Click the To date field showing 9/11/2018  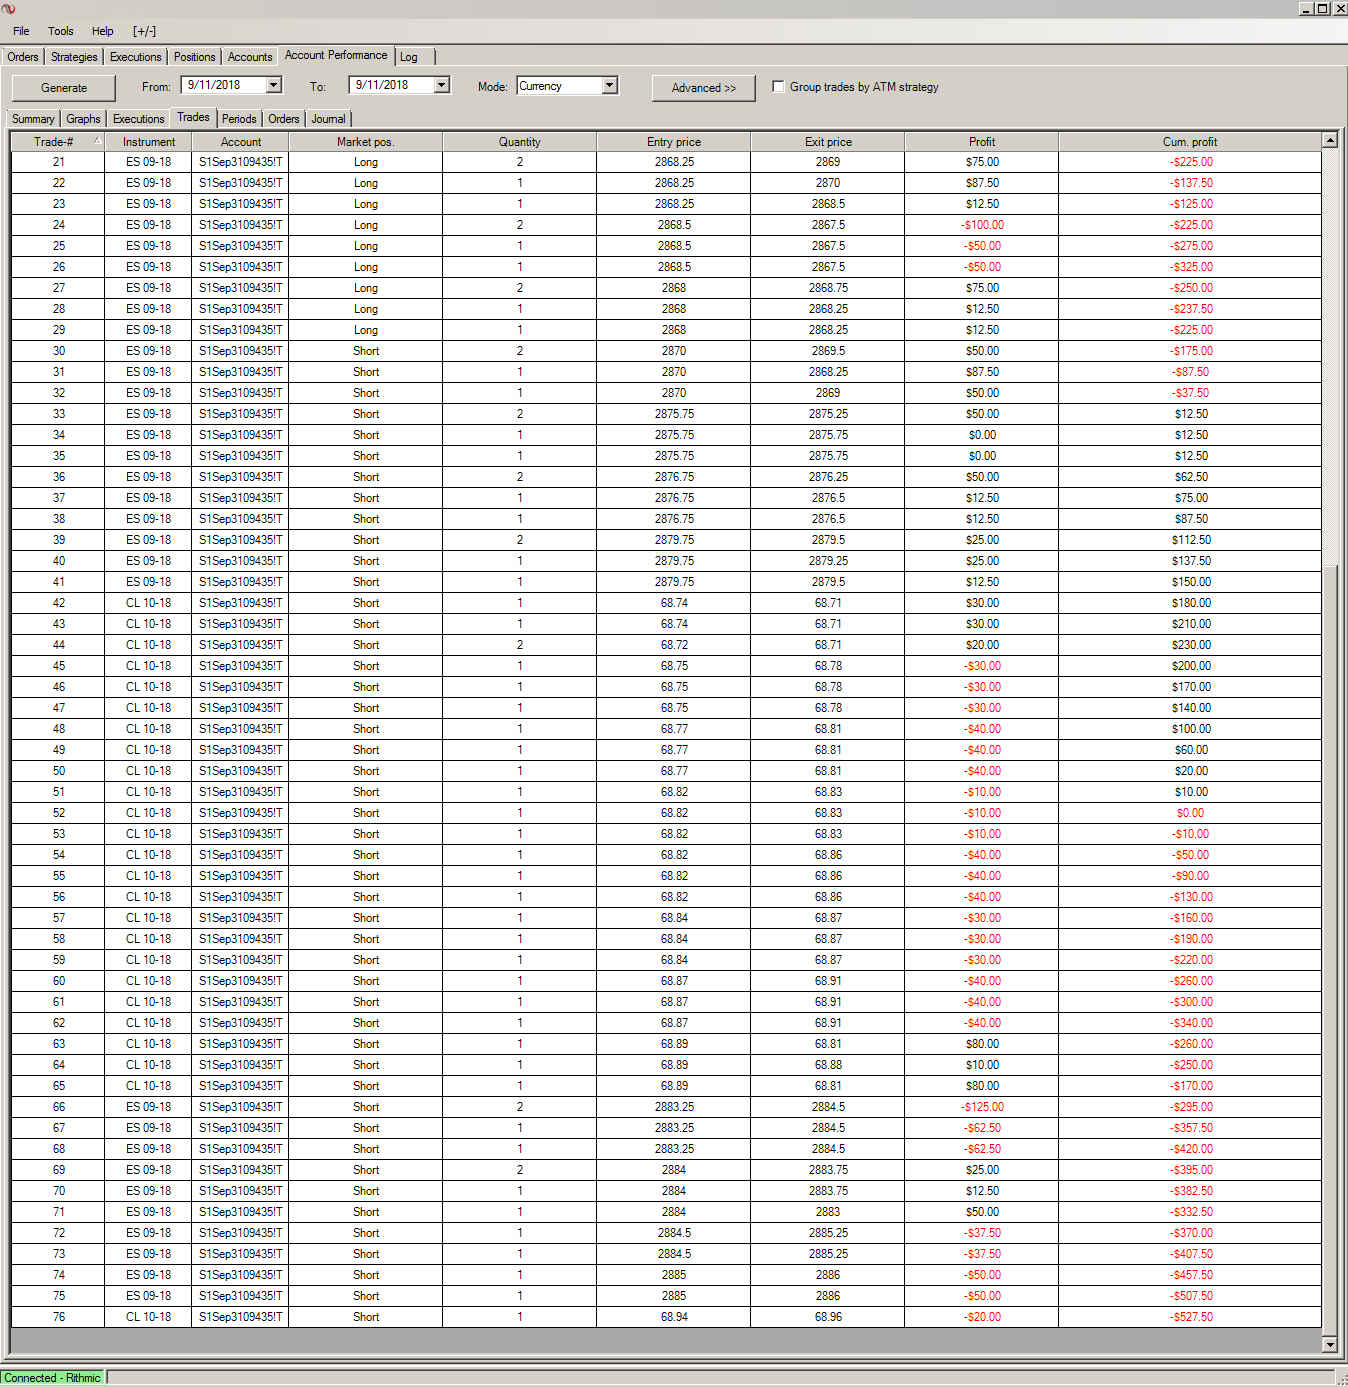coord(392,85)
